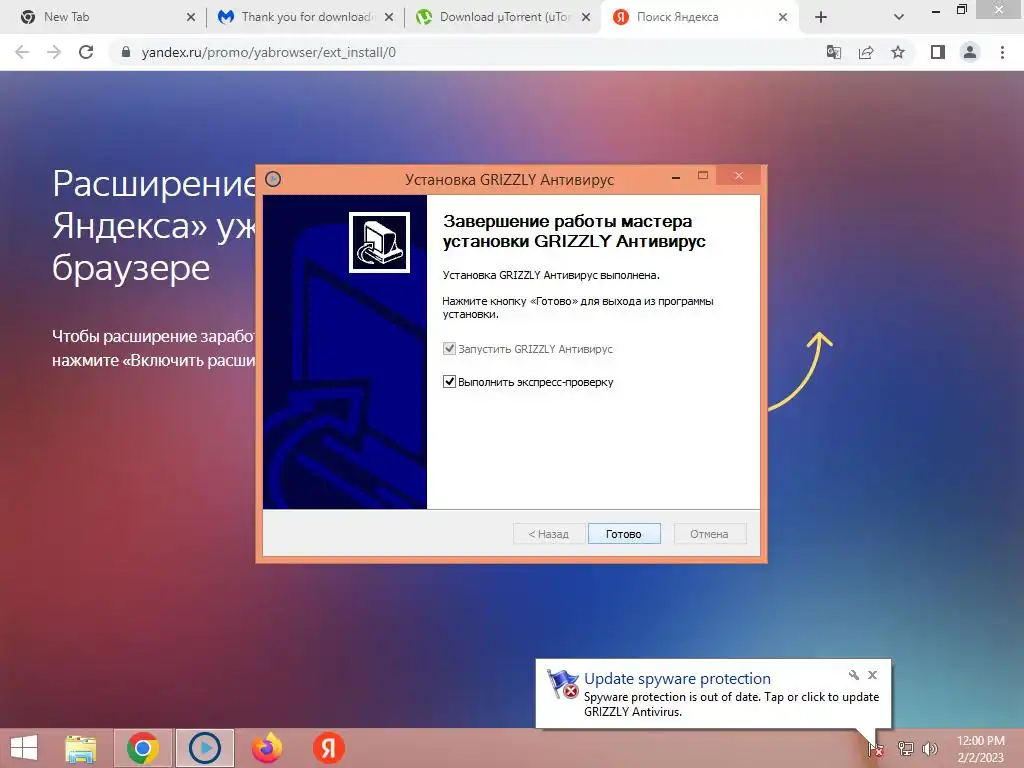The width and height of the screenshot is (1024, 768).
Task: Minimize the Chrome browser window
Action: coord(936,11)
